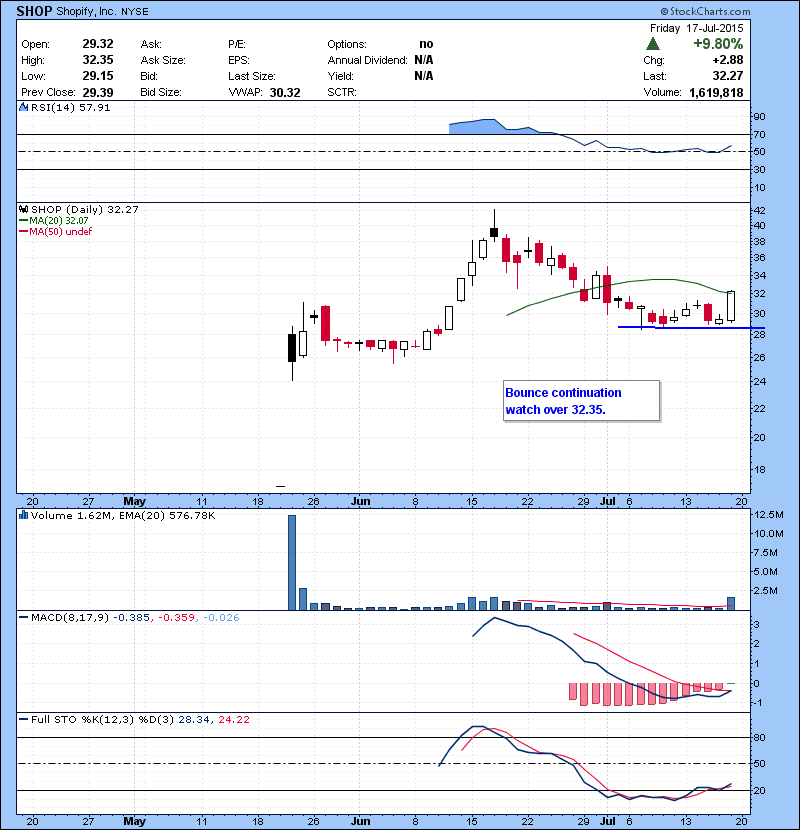Click the latest hollow candlestick from July 17

coord(731,306)
